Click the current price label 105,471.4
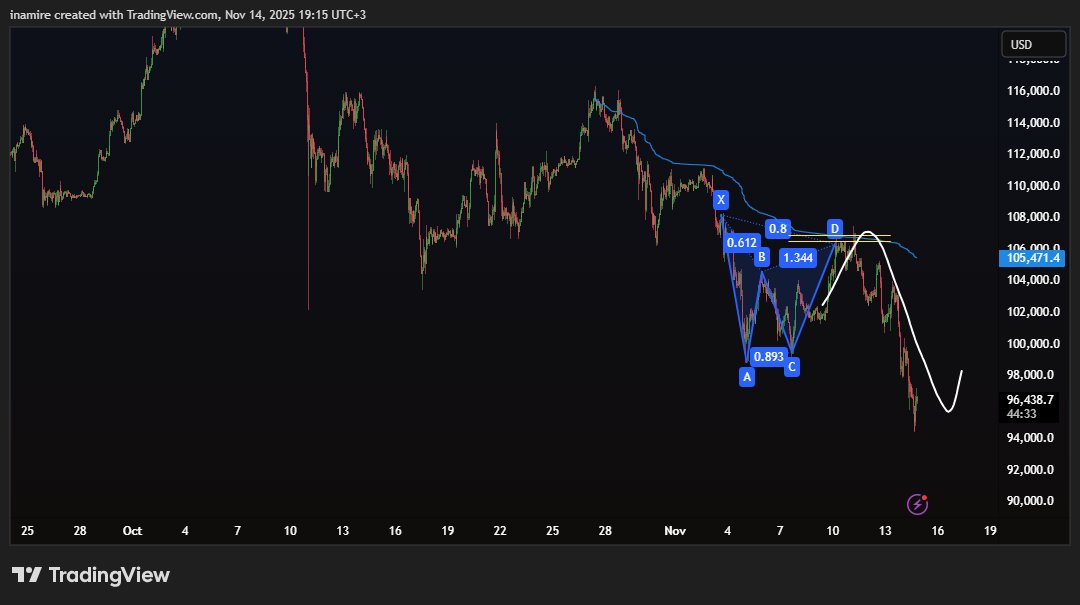This screenshot has width=1080, height=605. point(1036,258)
